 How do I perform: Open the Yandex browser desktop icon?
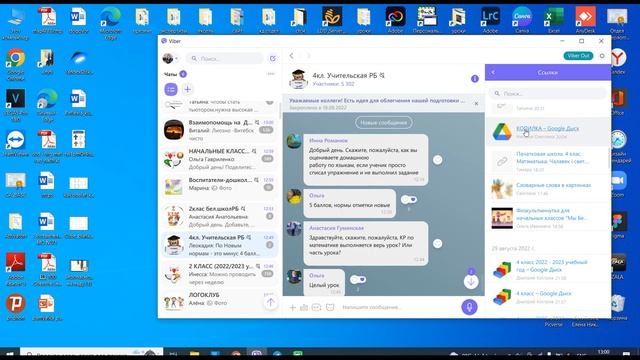(x=618, y=61)
